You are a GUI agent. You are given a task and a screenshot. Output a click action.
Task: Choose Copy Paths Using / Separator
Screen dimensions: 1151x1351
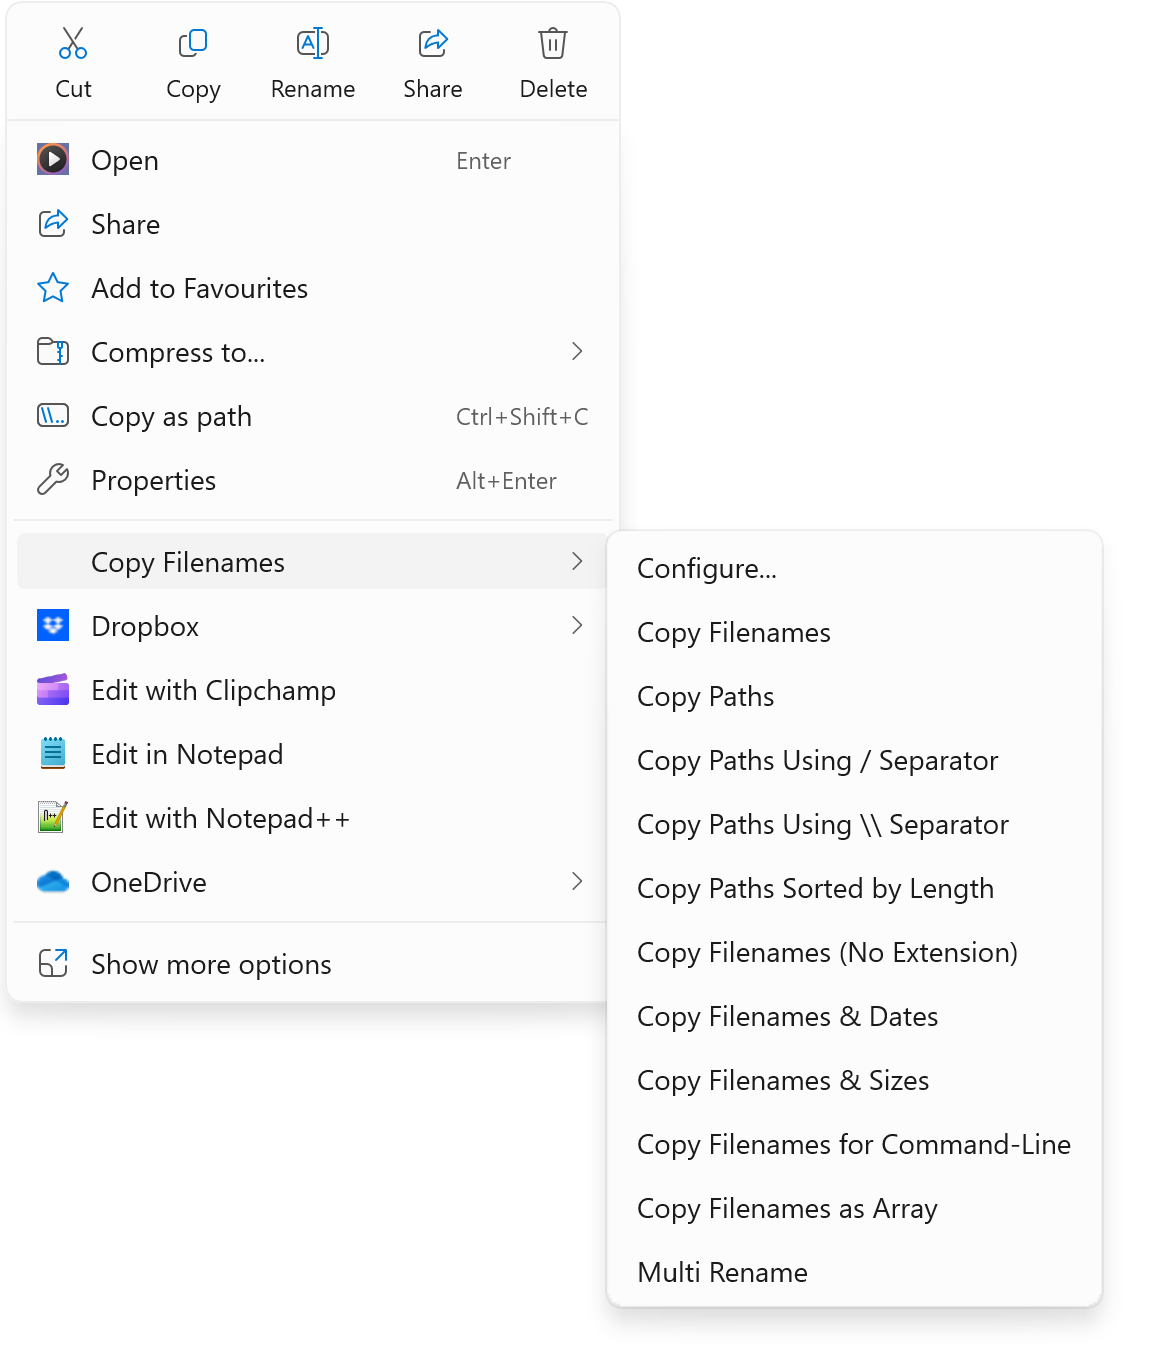(817, 760)
